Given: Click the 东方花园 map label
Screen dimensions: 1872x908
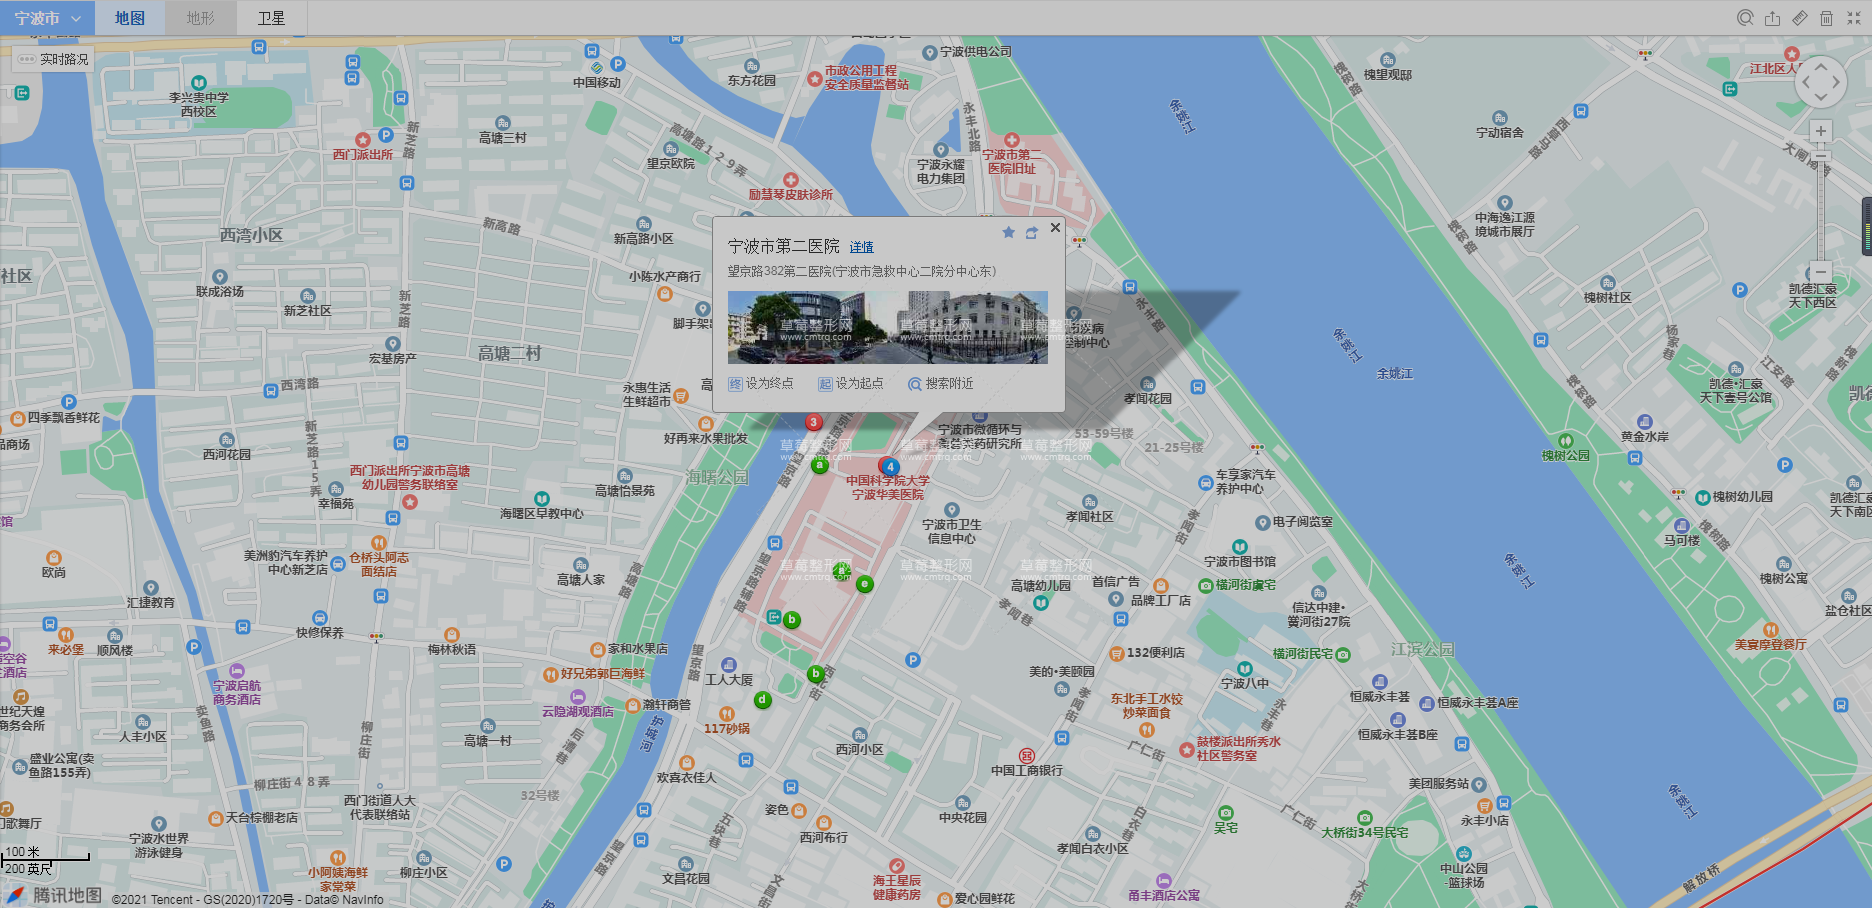Looking at the screenshot, I should click(x=752, y=81).
